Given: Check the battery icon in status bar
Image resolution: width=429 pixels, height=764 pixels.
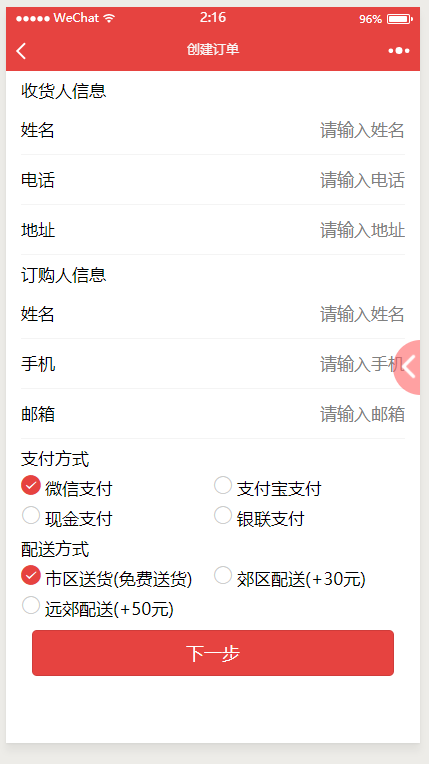Looking at the screenshot, I should (x=399, y=19).
